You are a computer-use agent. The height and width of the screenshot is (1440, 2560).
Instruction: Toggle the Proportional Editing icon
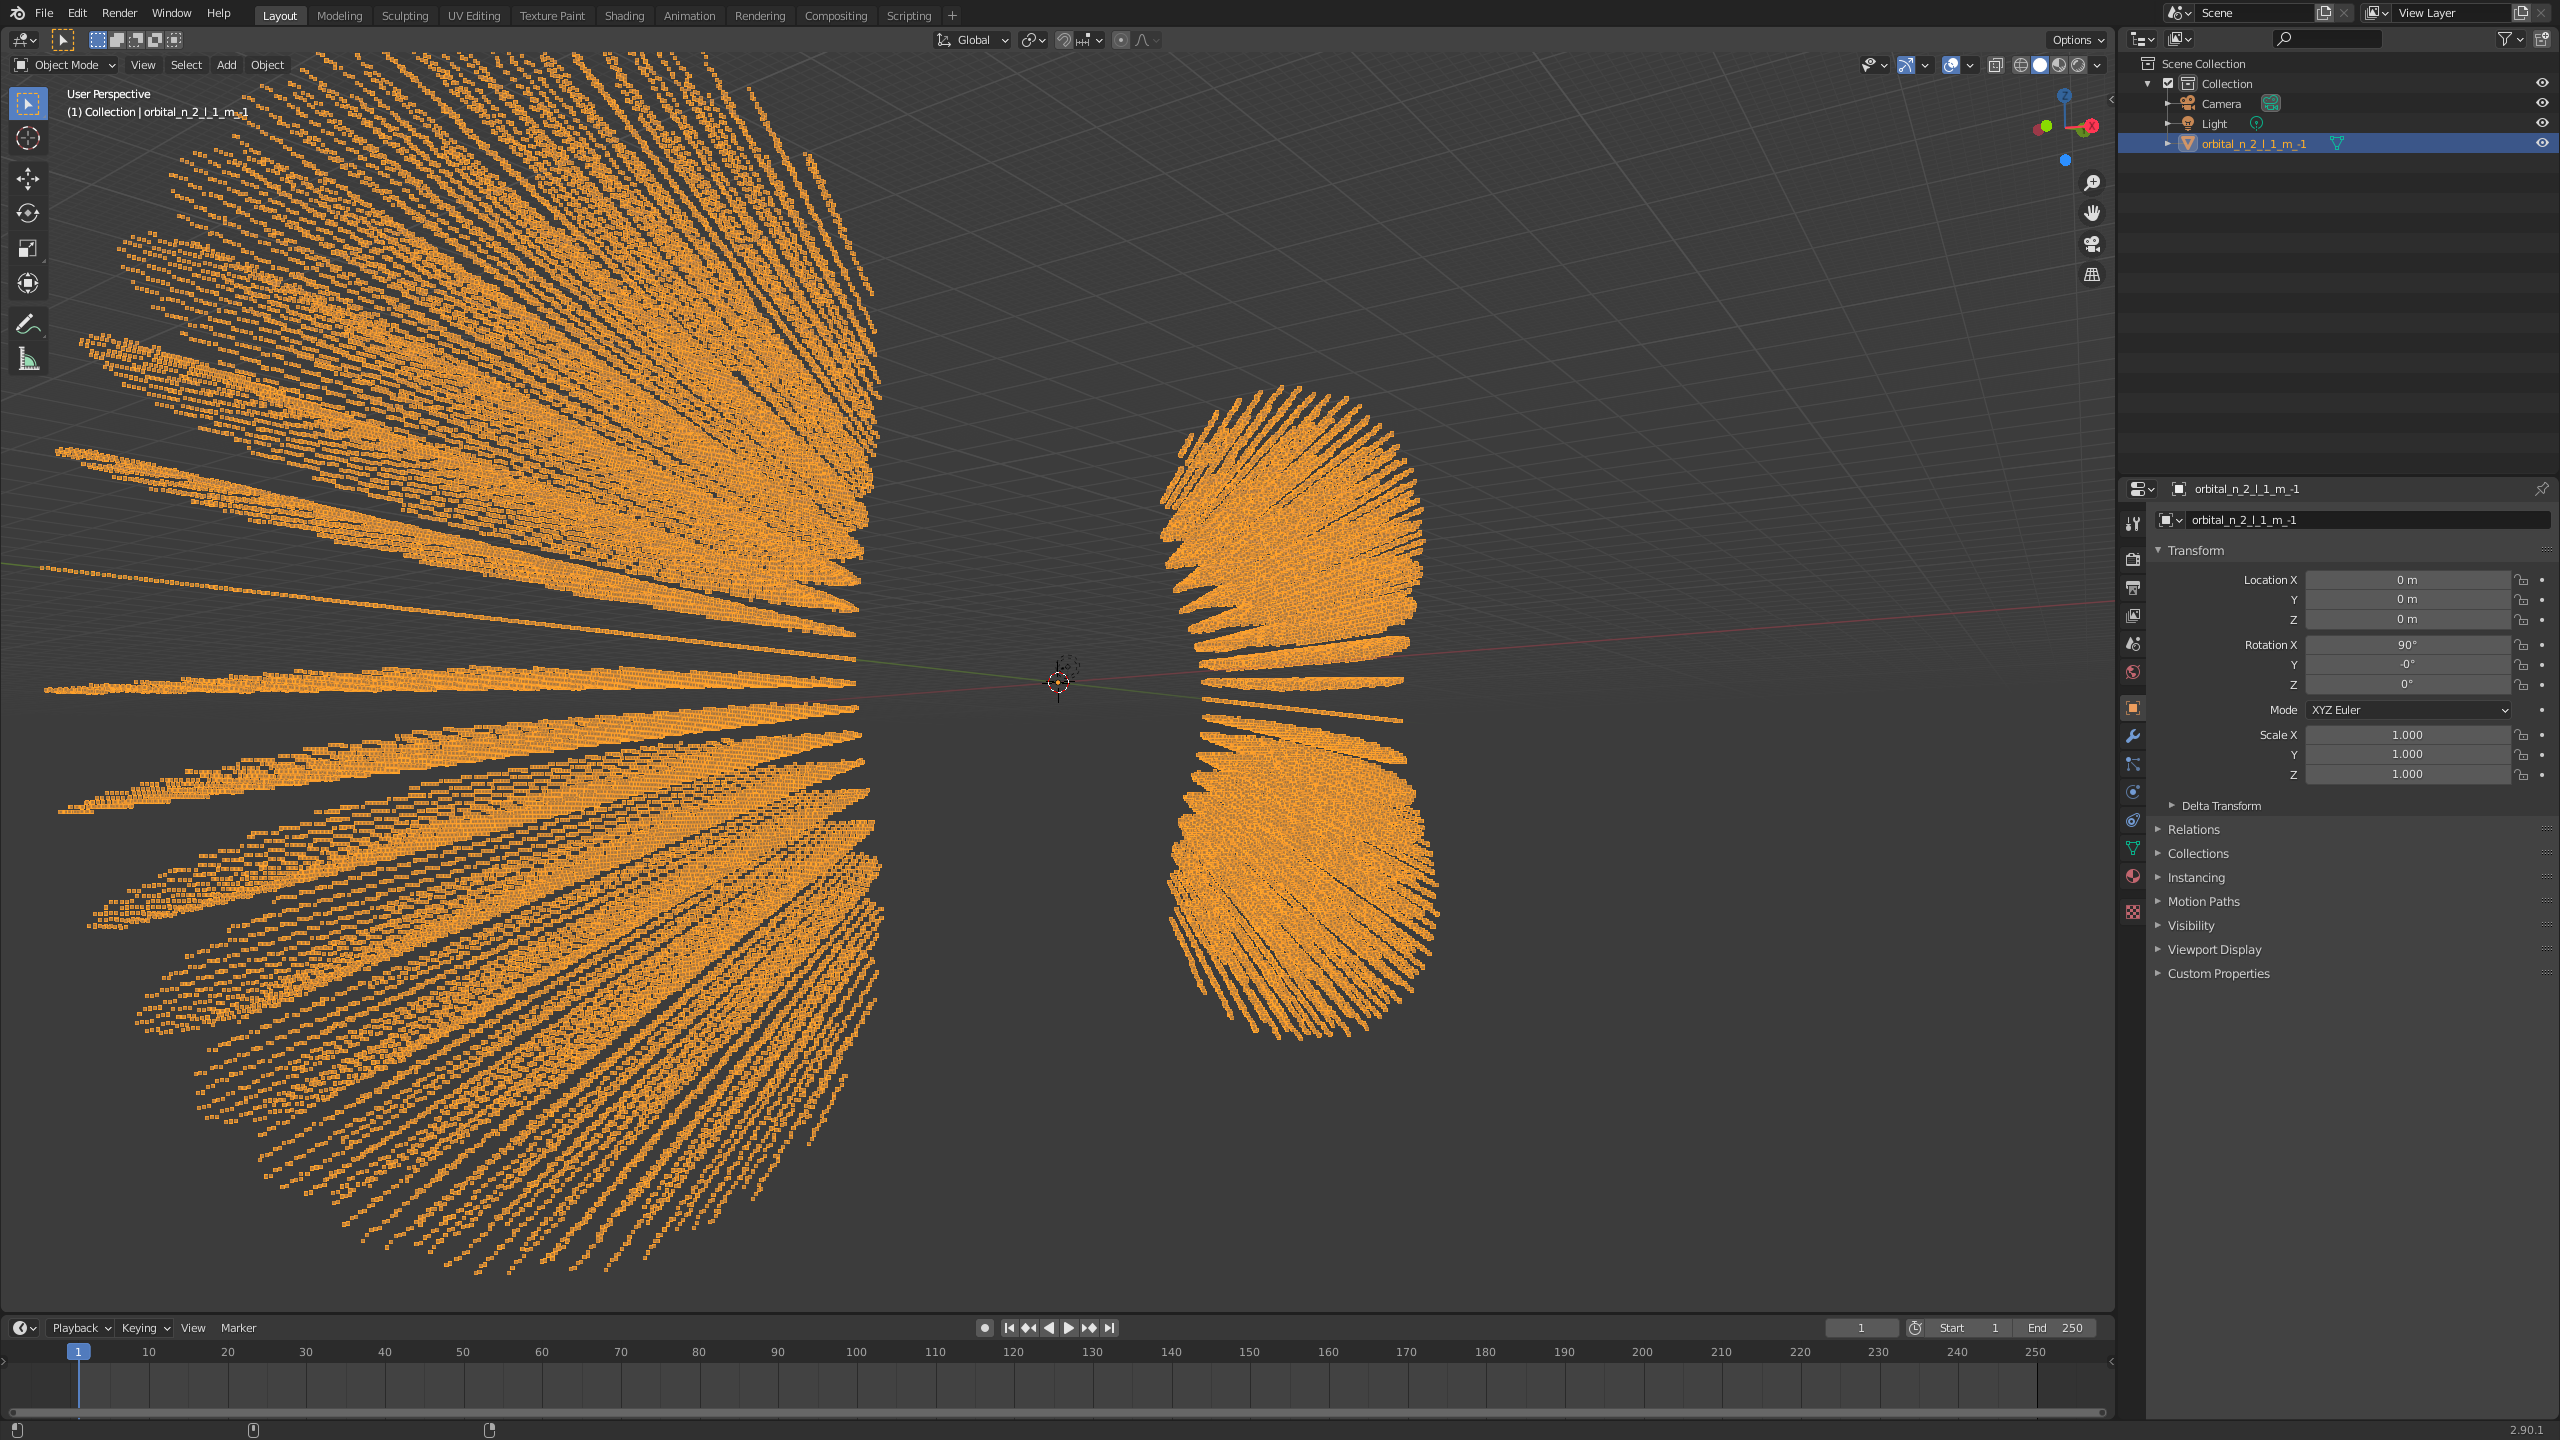tap(1118, 39)
